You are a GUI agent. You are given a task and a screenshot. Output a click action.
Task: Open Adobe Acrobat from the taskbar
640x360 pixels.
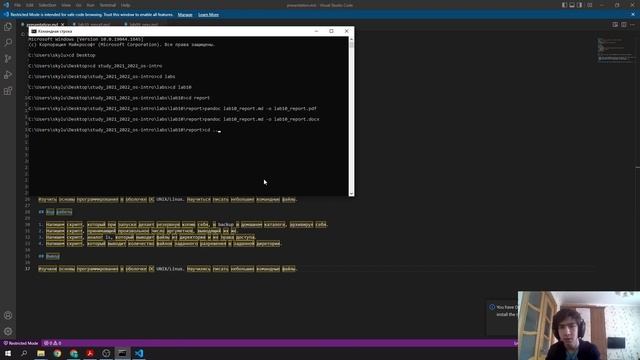[90, 353]
